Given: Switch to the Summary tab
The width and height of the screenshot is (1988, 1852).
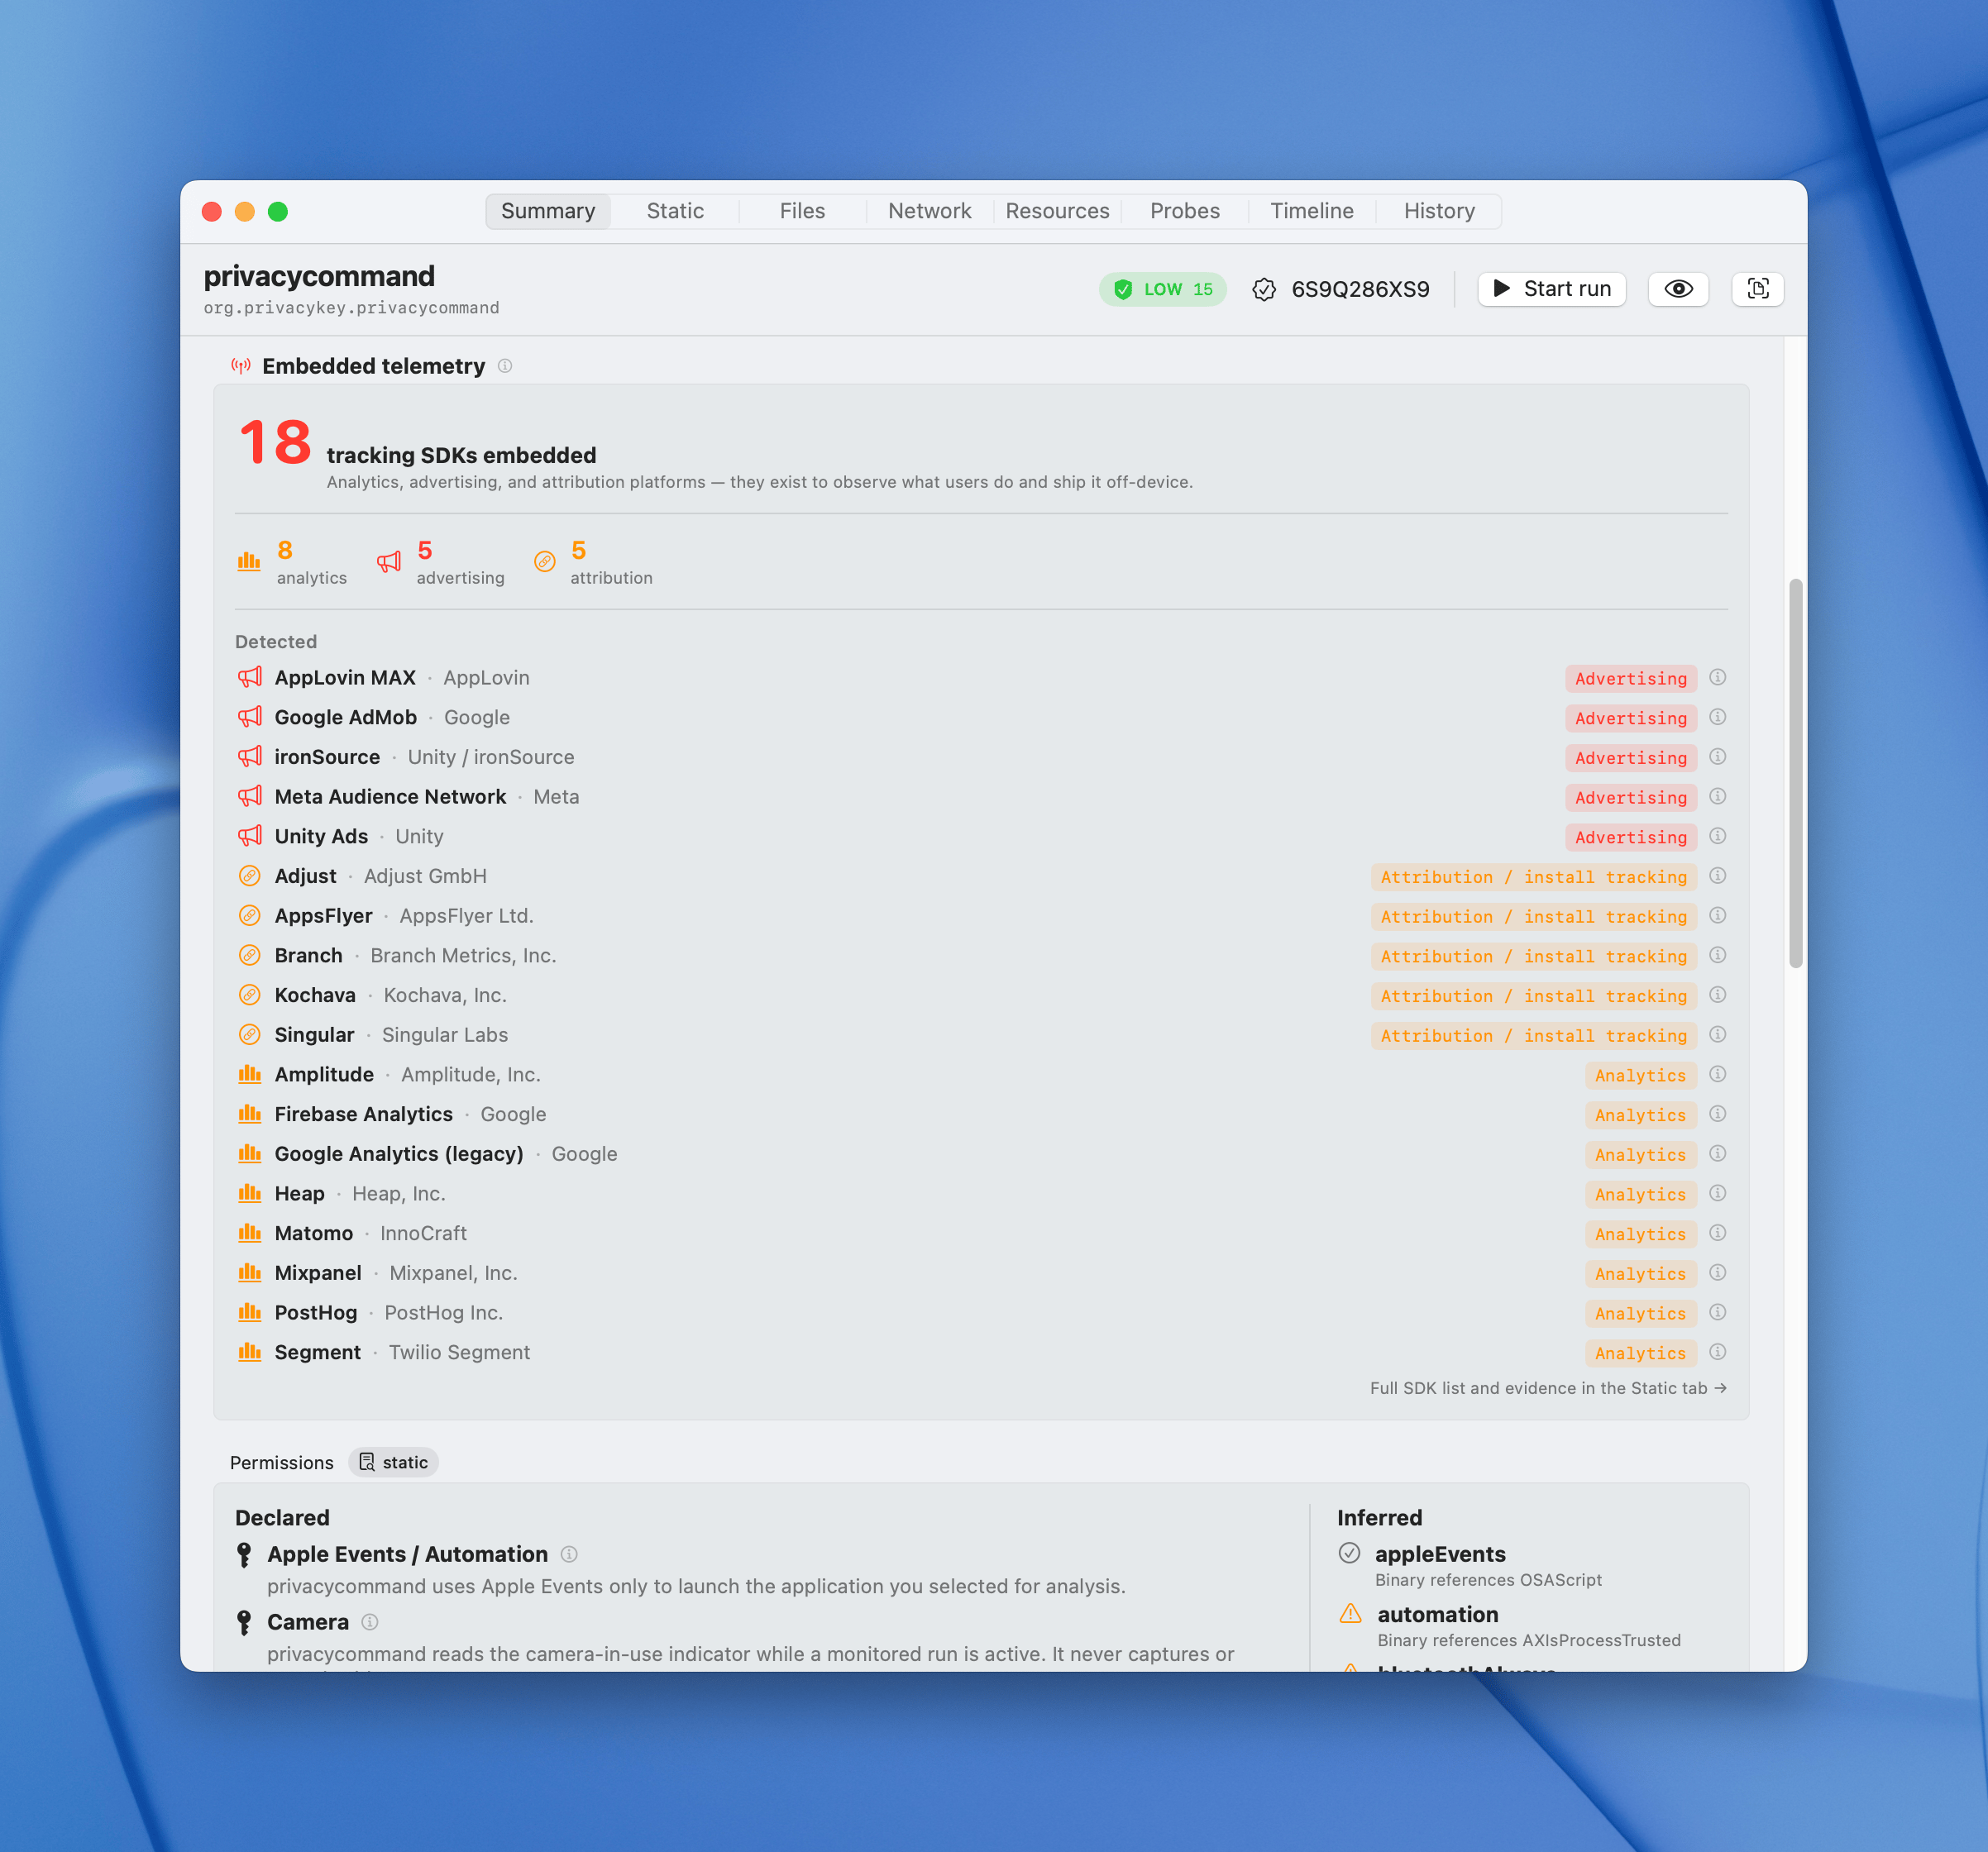Looking at the screenshot, I should coord(548,211).
